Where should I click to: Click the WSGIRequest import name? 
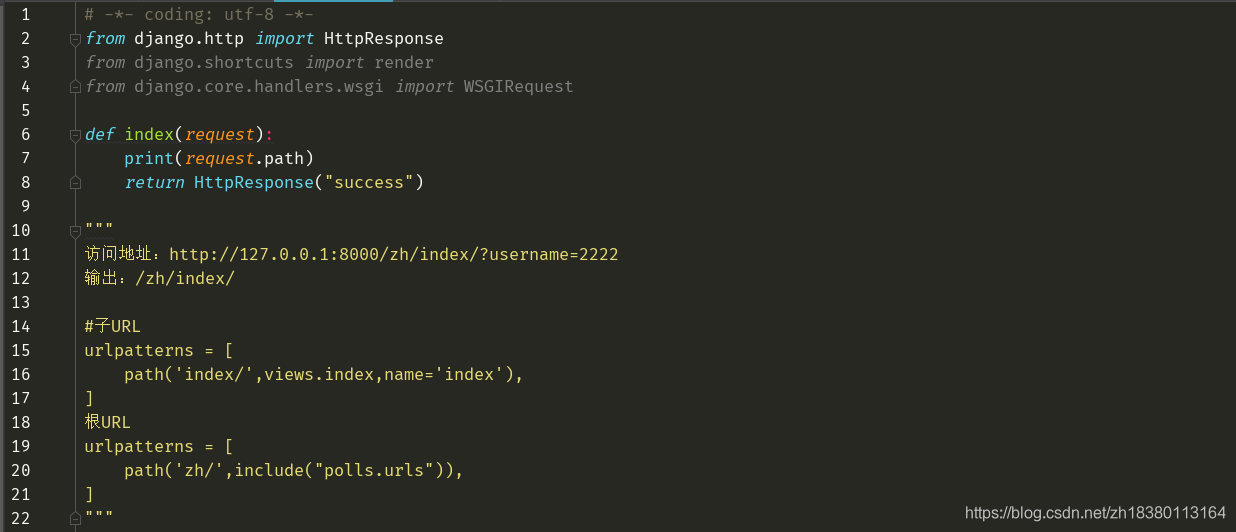519,86
